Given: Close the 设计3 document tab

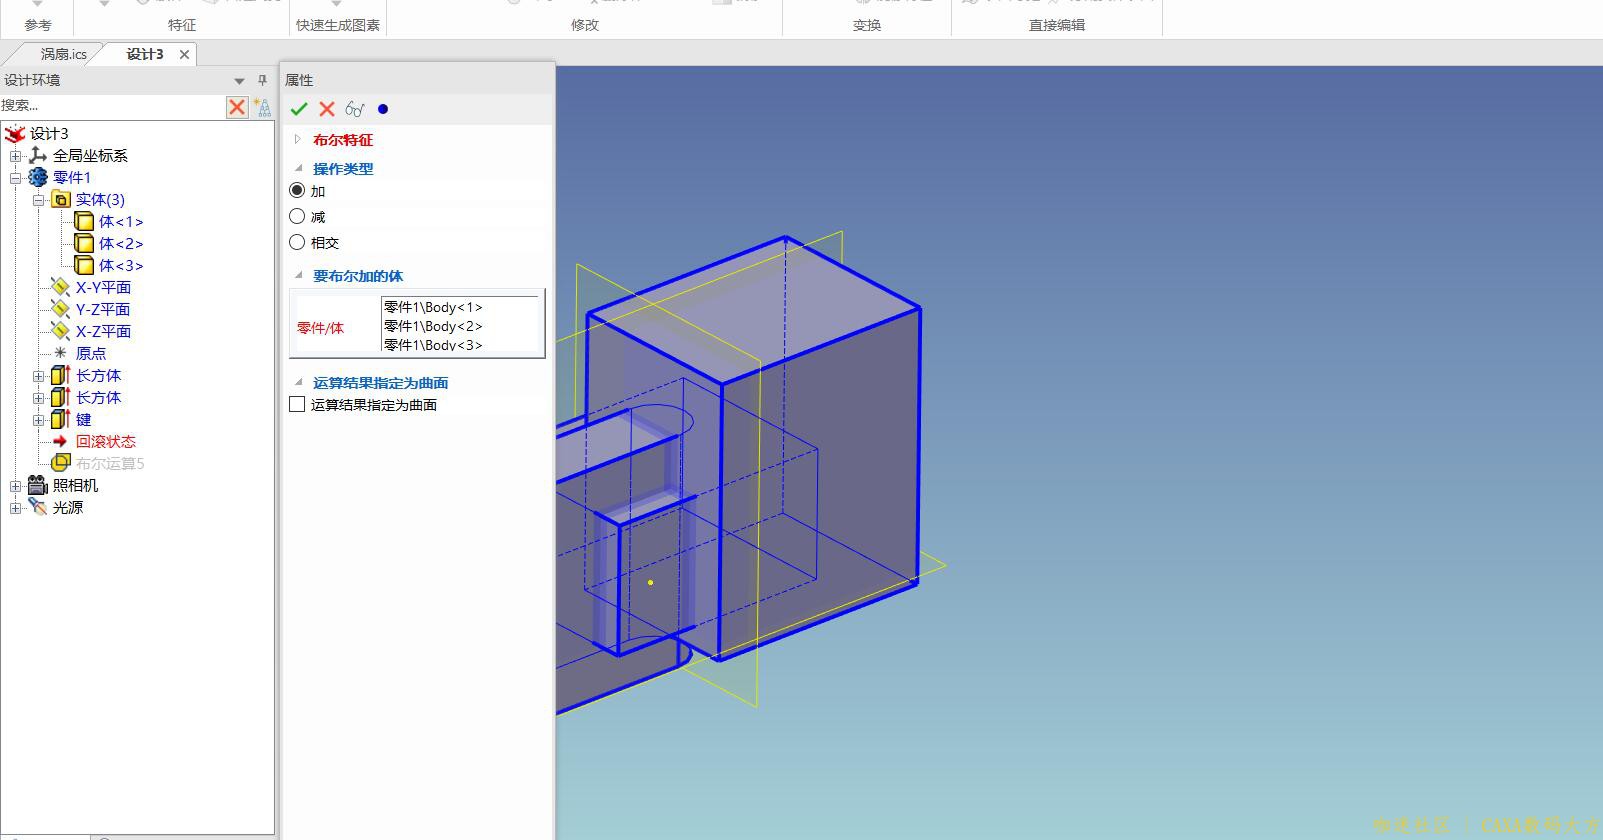Looking at the screenshot, I should (184, 54).
